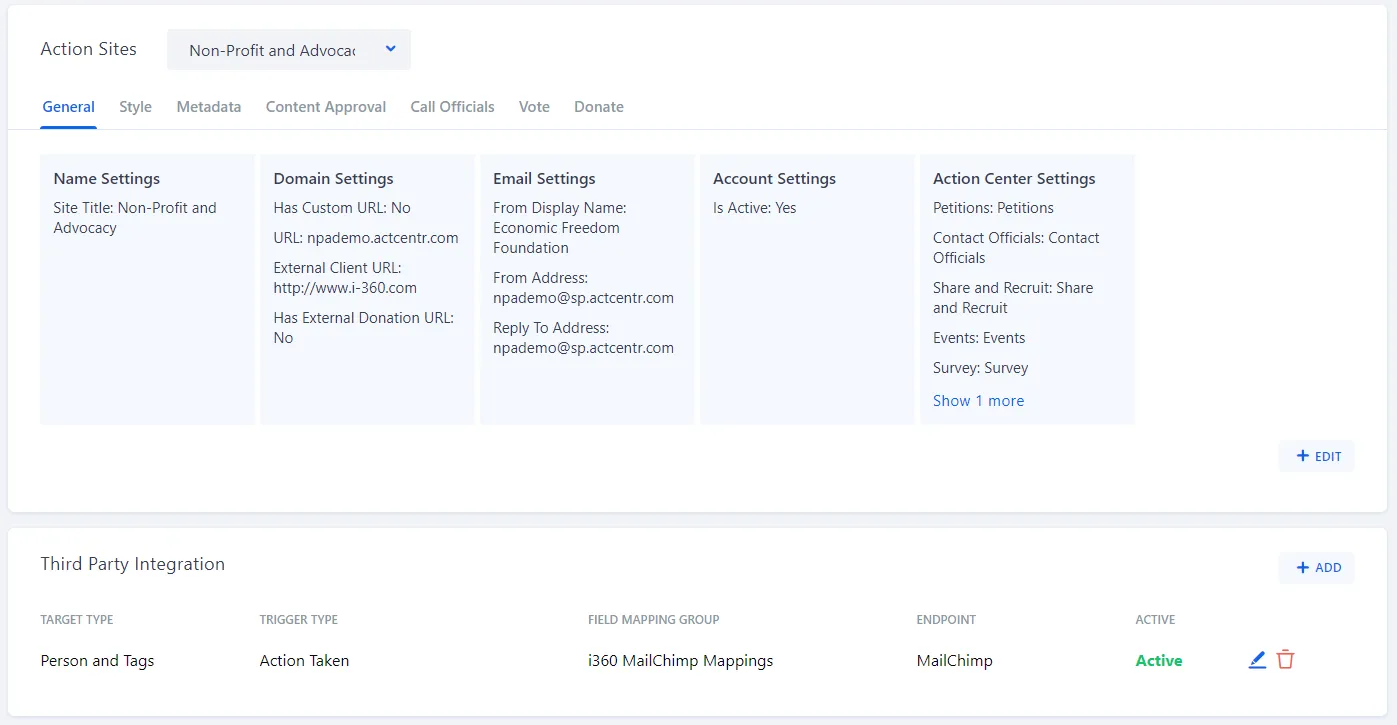Open the Action Sites site selector dropdown
The height and width of the screenshot is (725, 1397).
coord(289,50)
